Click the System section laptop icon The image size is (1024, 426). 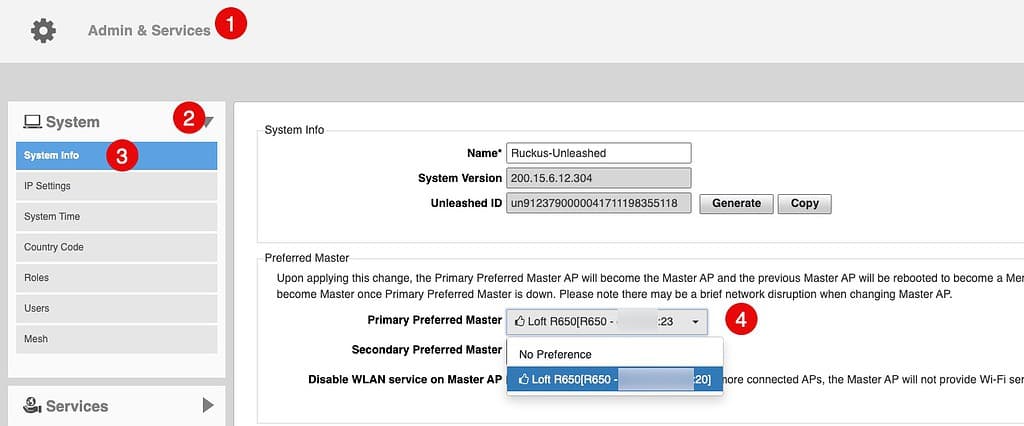[x=32, y=122]
